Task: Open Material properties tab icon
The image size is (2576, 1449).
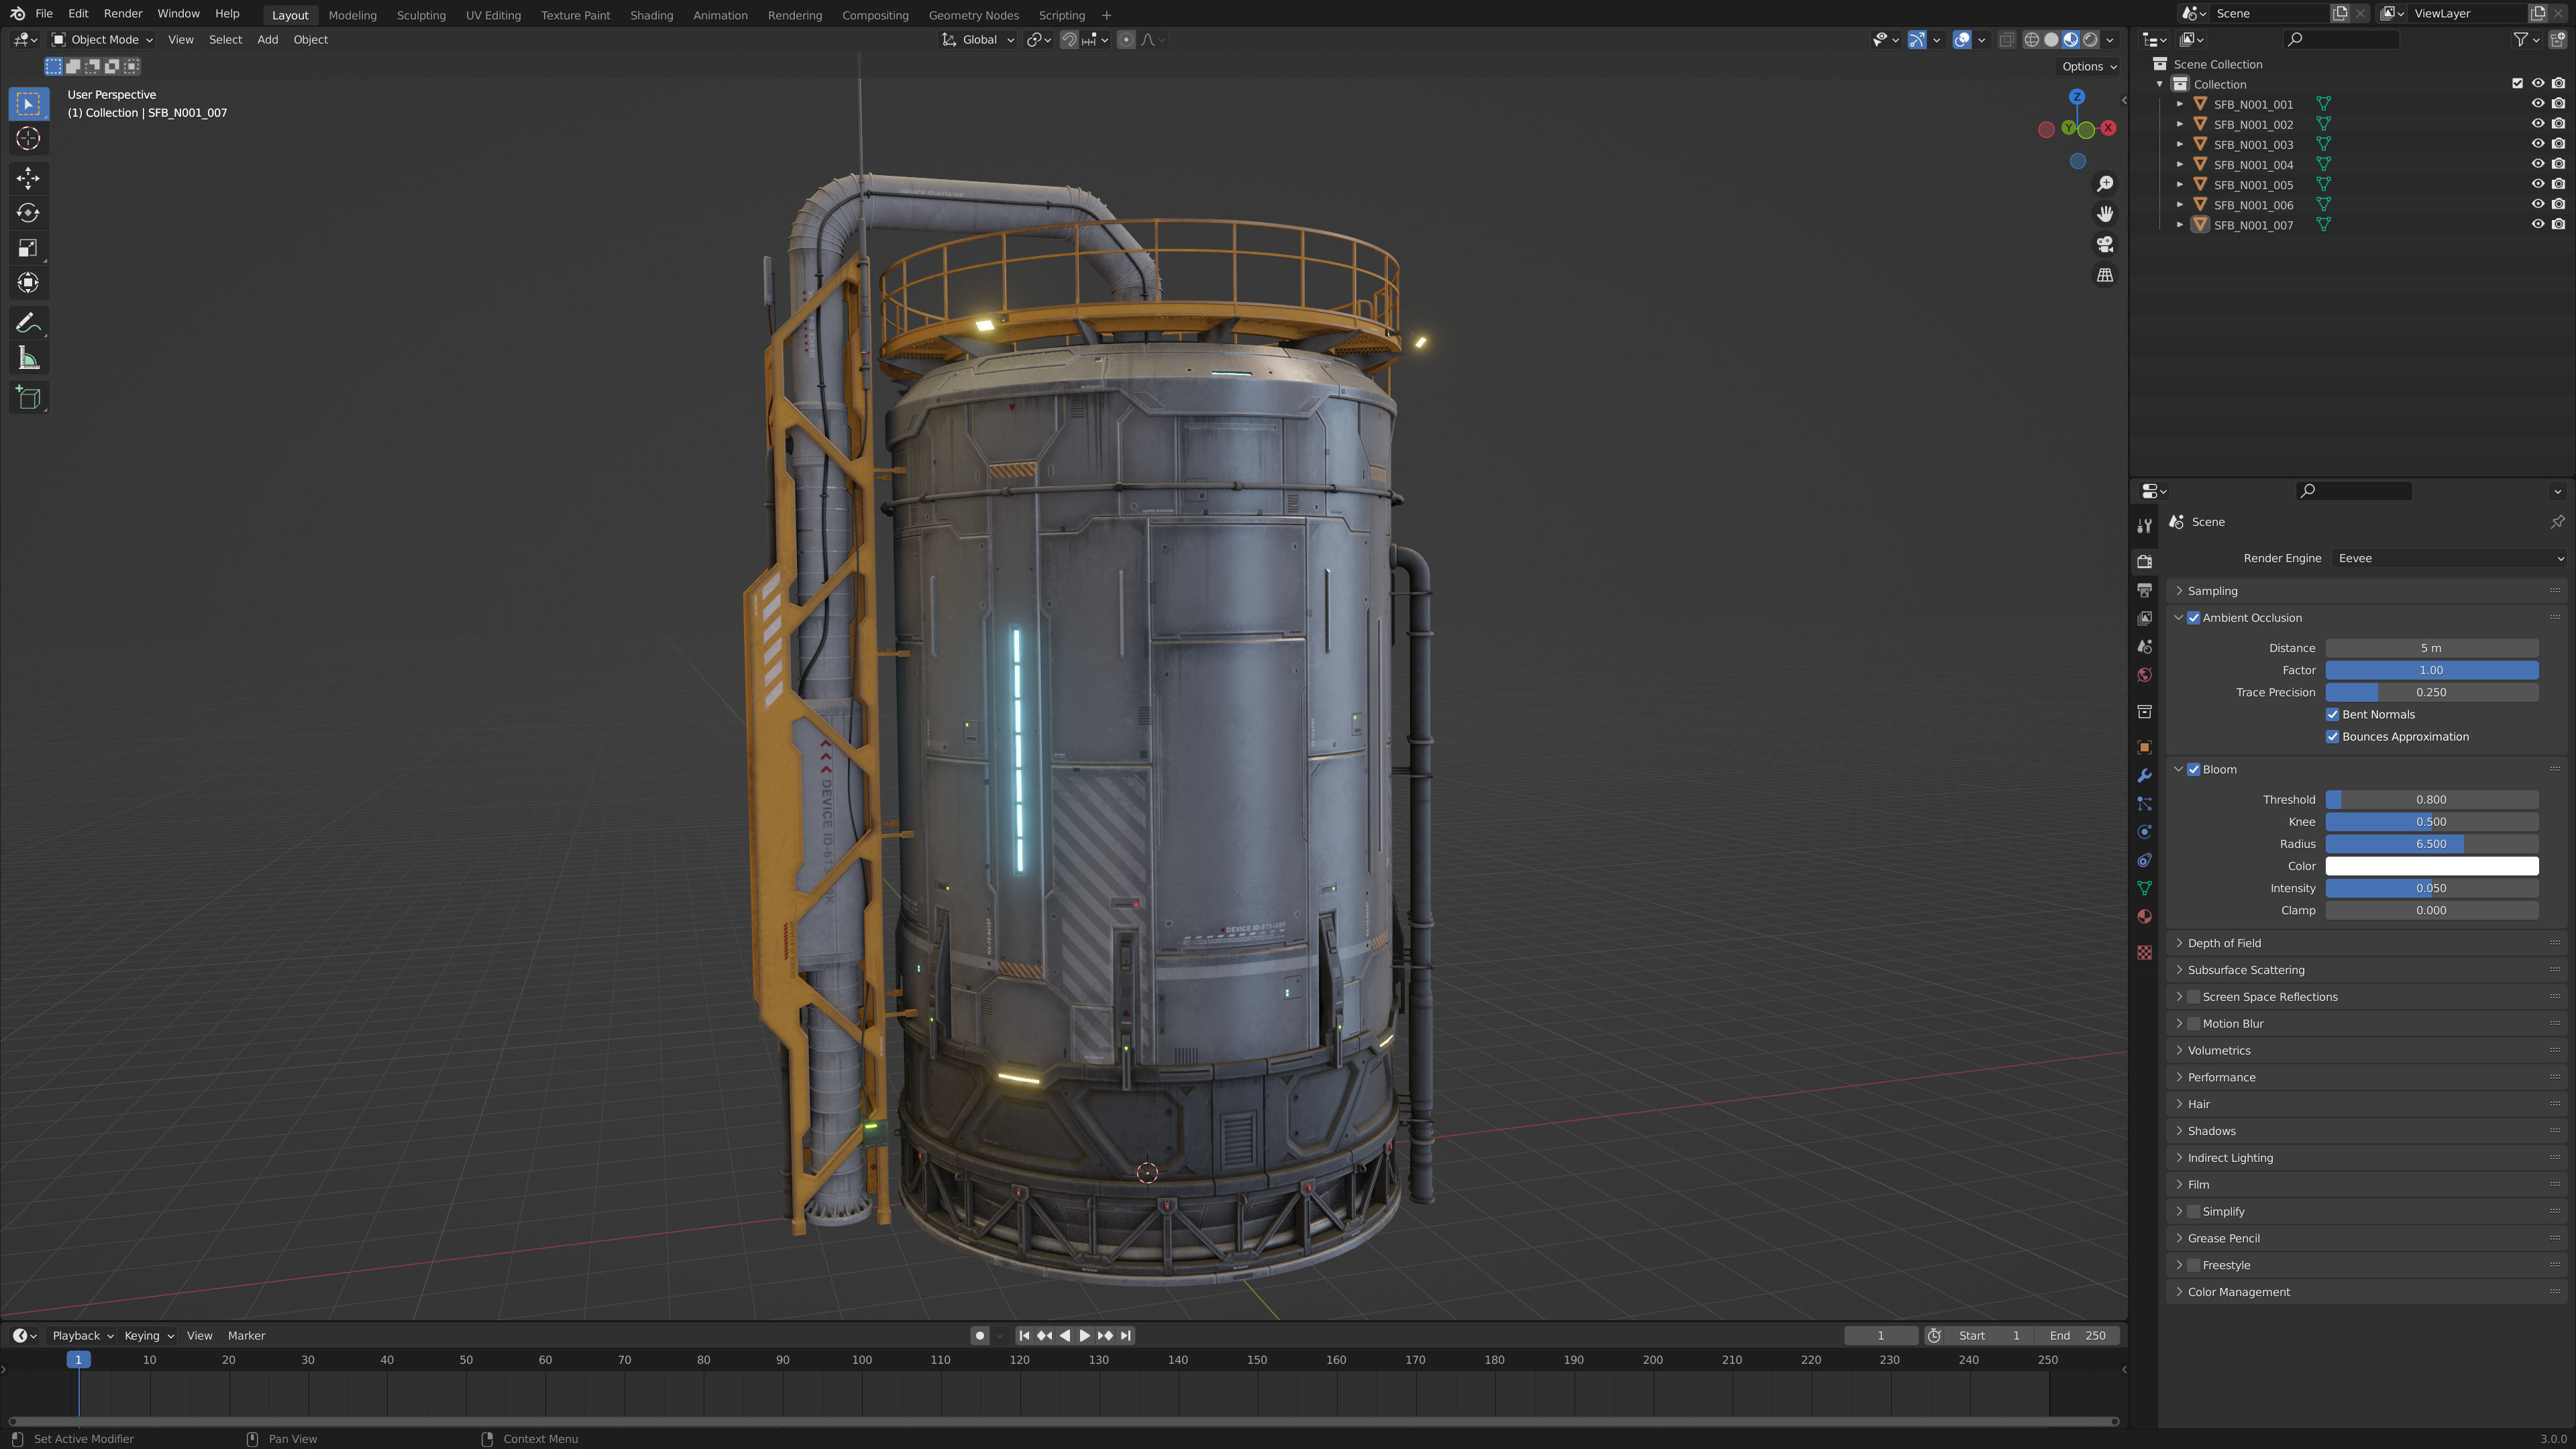Action: pyautogui.click(x=2144, y=916)
